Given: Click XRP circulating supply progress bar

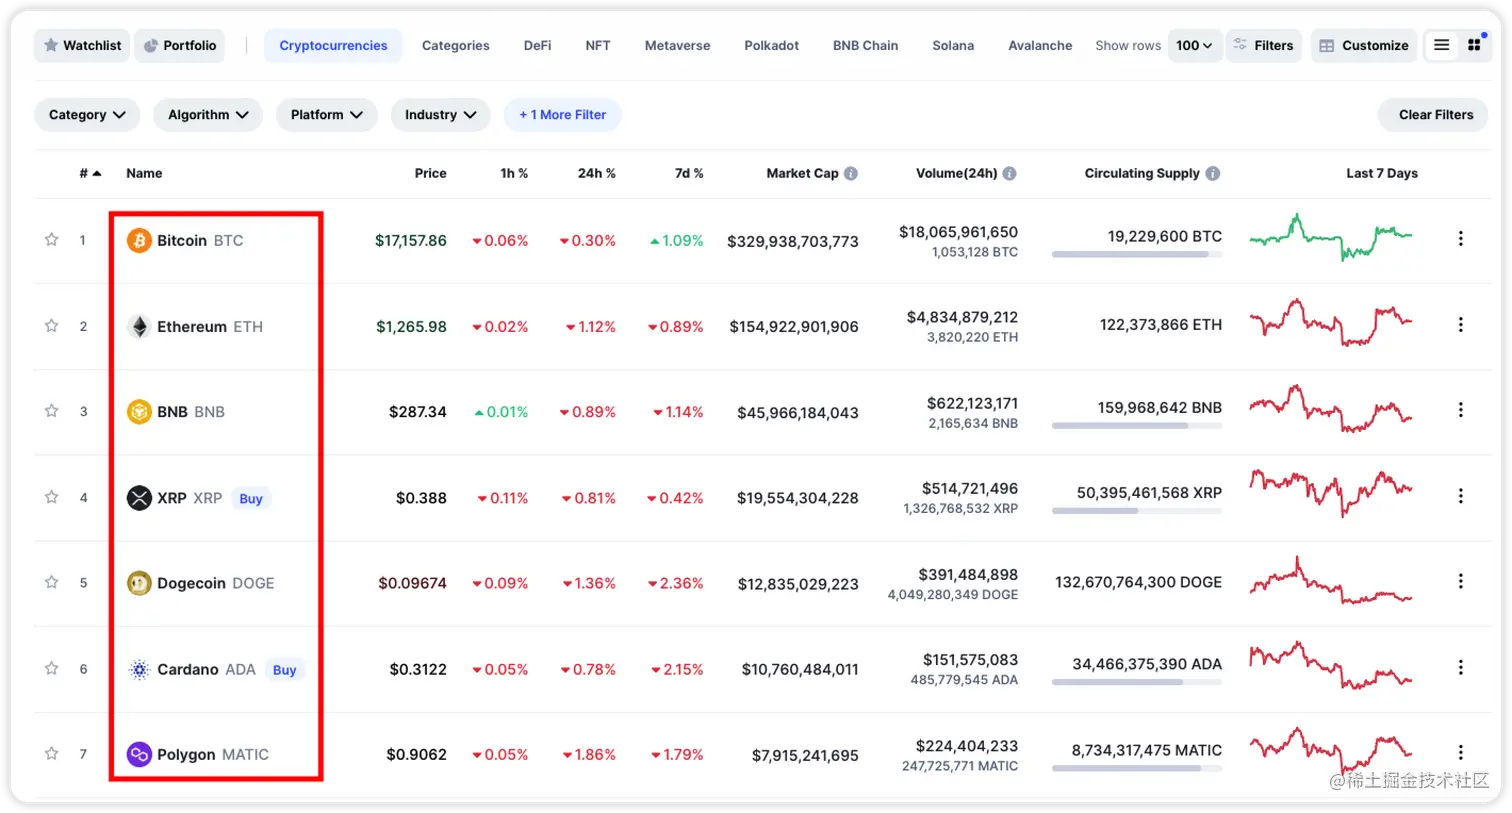Looking at the screenshot, I should tap(1137, 511).
